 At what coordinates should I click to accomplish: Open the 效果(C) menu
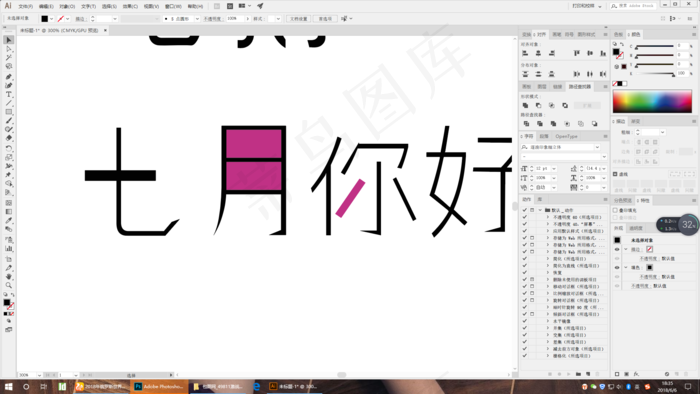pyautogui.click(x=130, y=6)
